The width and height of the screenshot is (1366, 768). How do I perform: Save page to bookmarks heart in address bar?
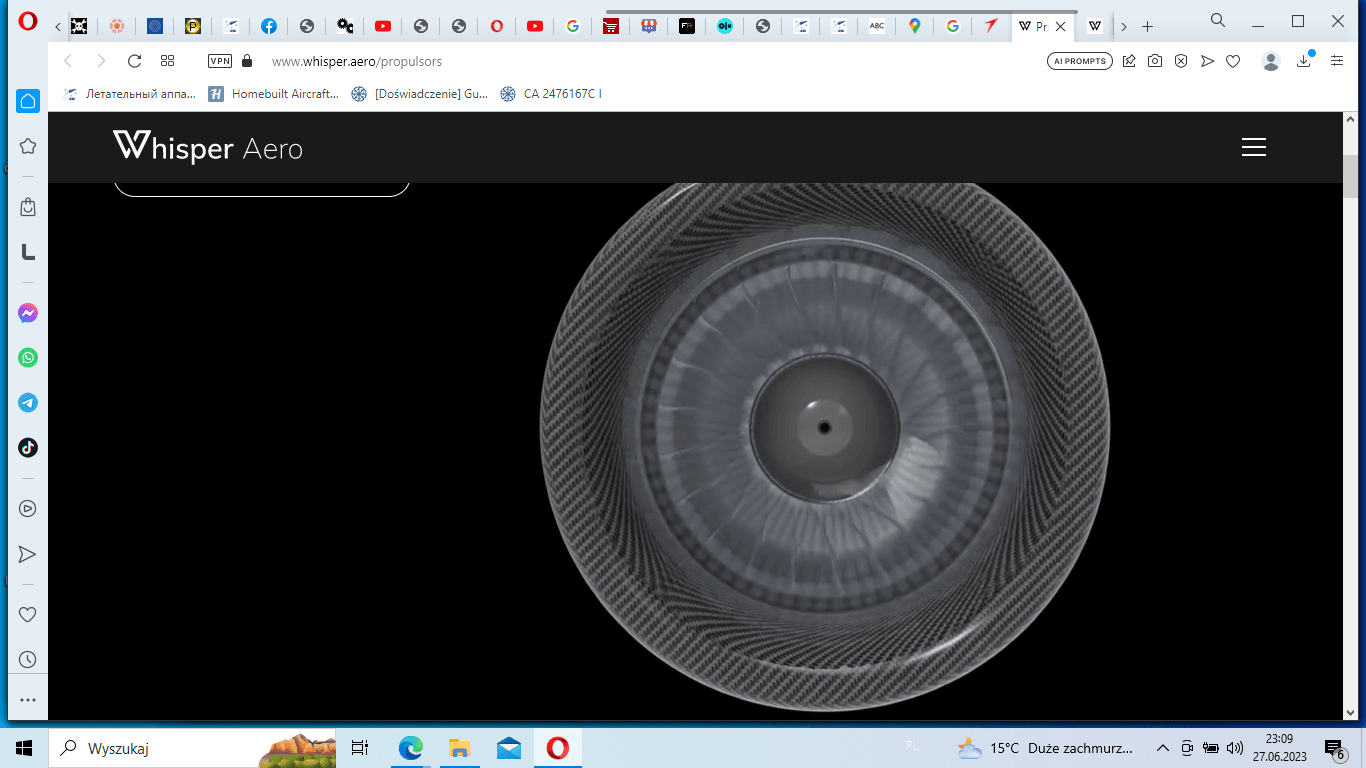[x=1233, y=61]
